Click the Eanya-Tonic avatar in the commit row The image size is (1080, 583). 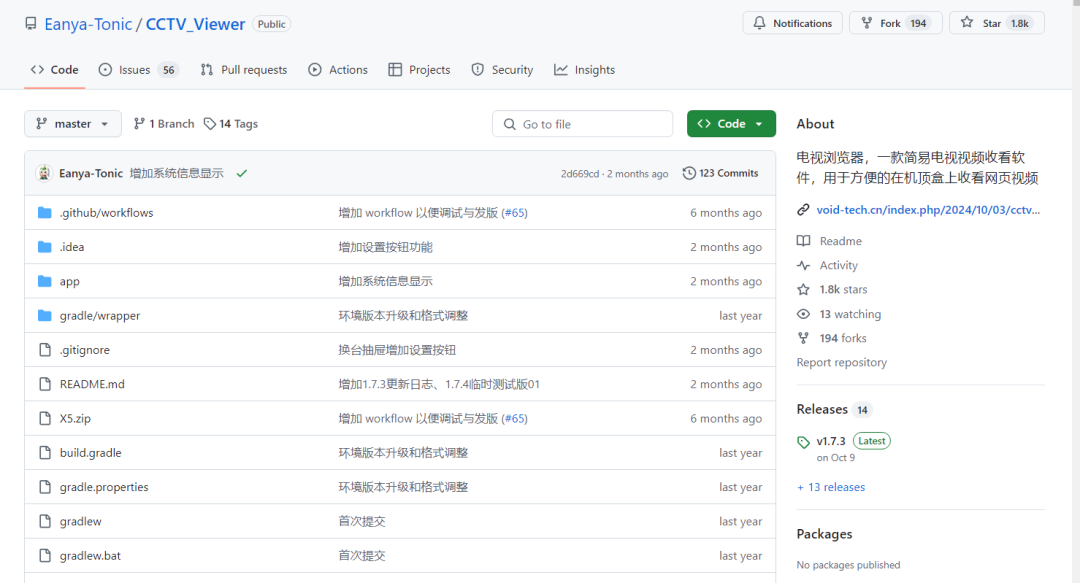pyautogui.click(x=44, y=173)
